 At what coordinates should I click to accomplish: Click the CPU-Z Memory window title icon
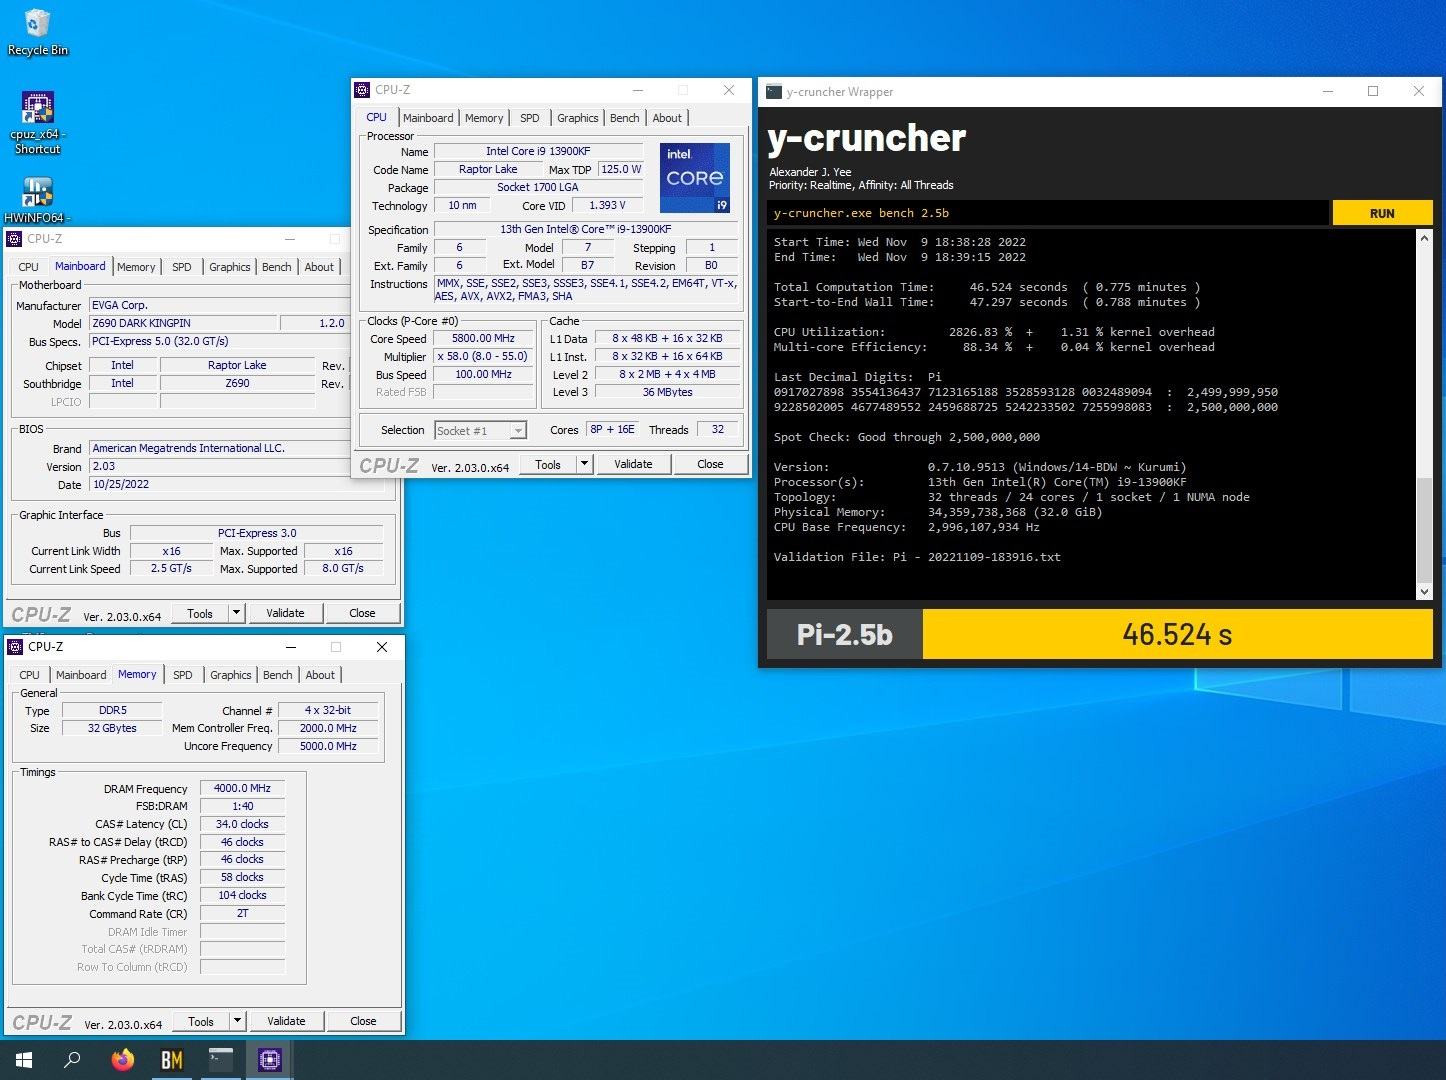click(15, 647)
